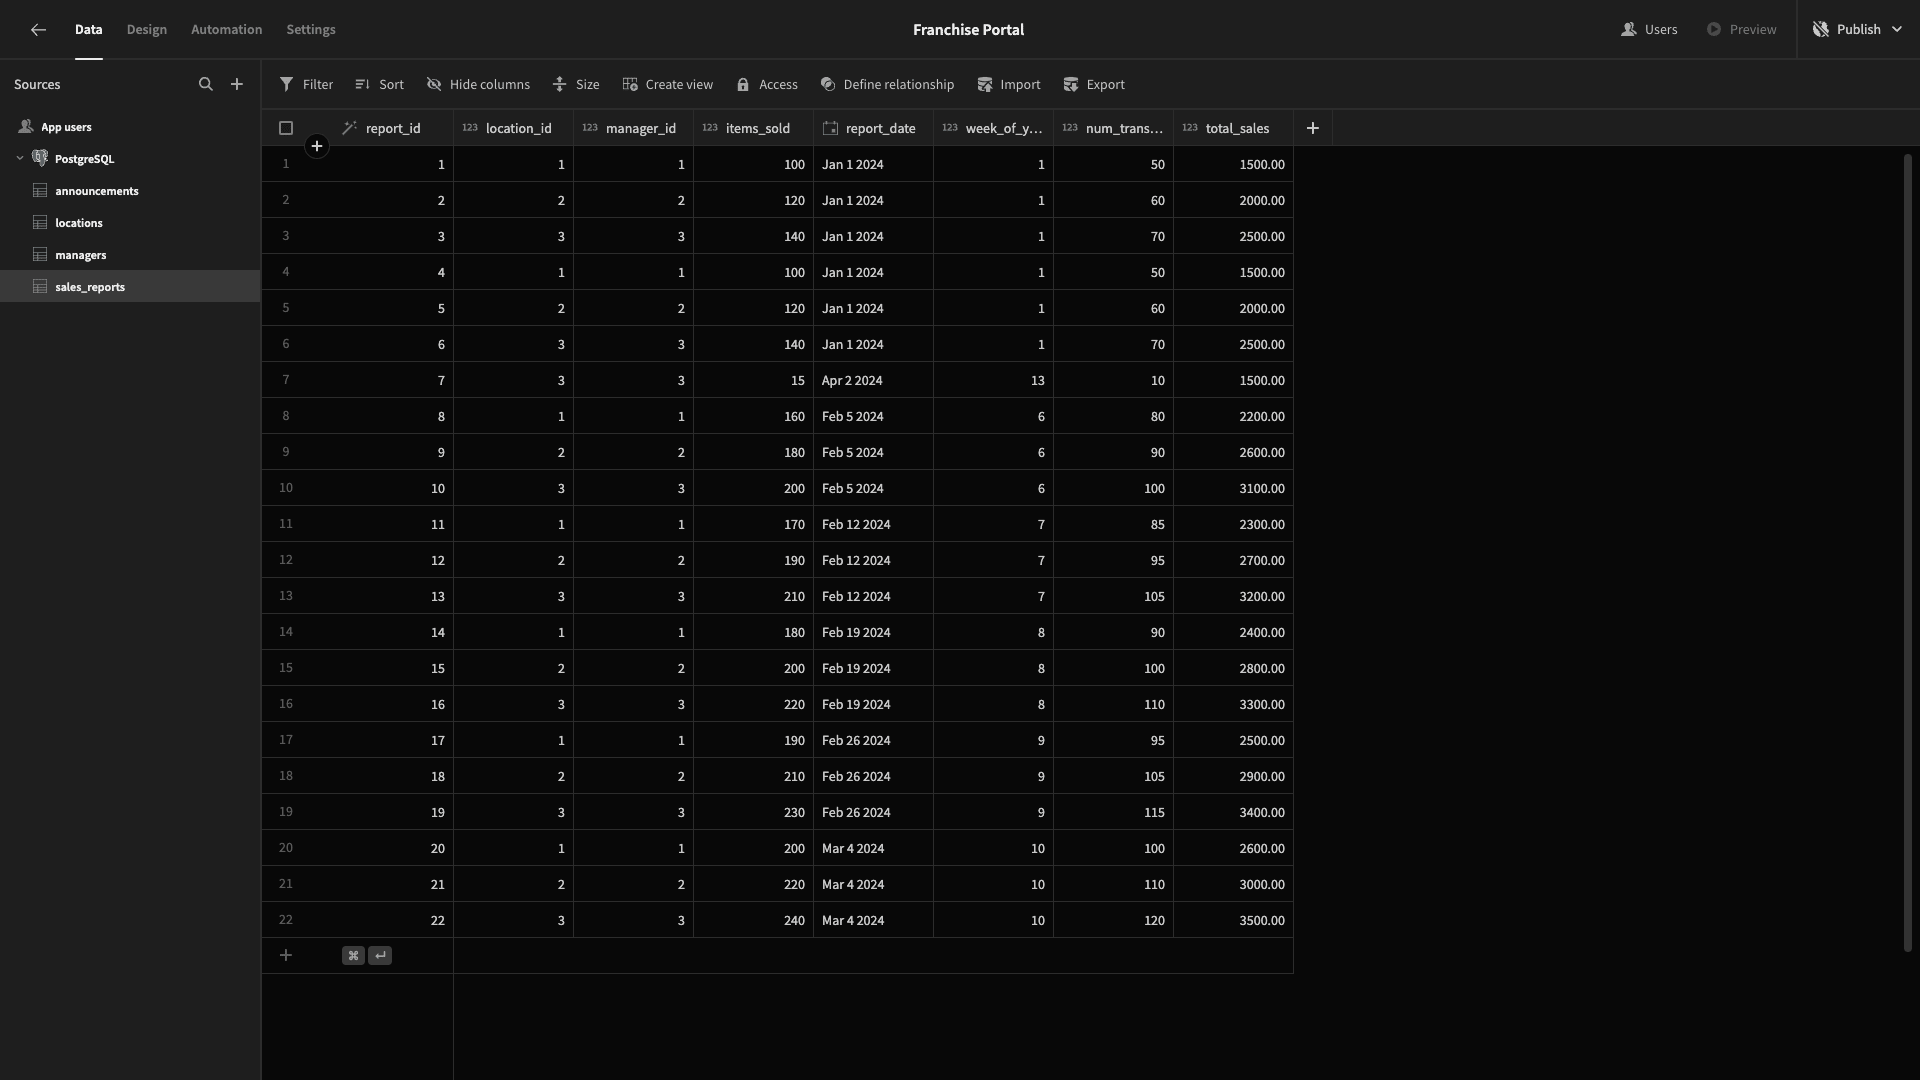This screenshot has height=1080, width=1920.
Task: Click the location_id column header
Action: (x=514, y=128)
